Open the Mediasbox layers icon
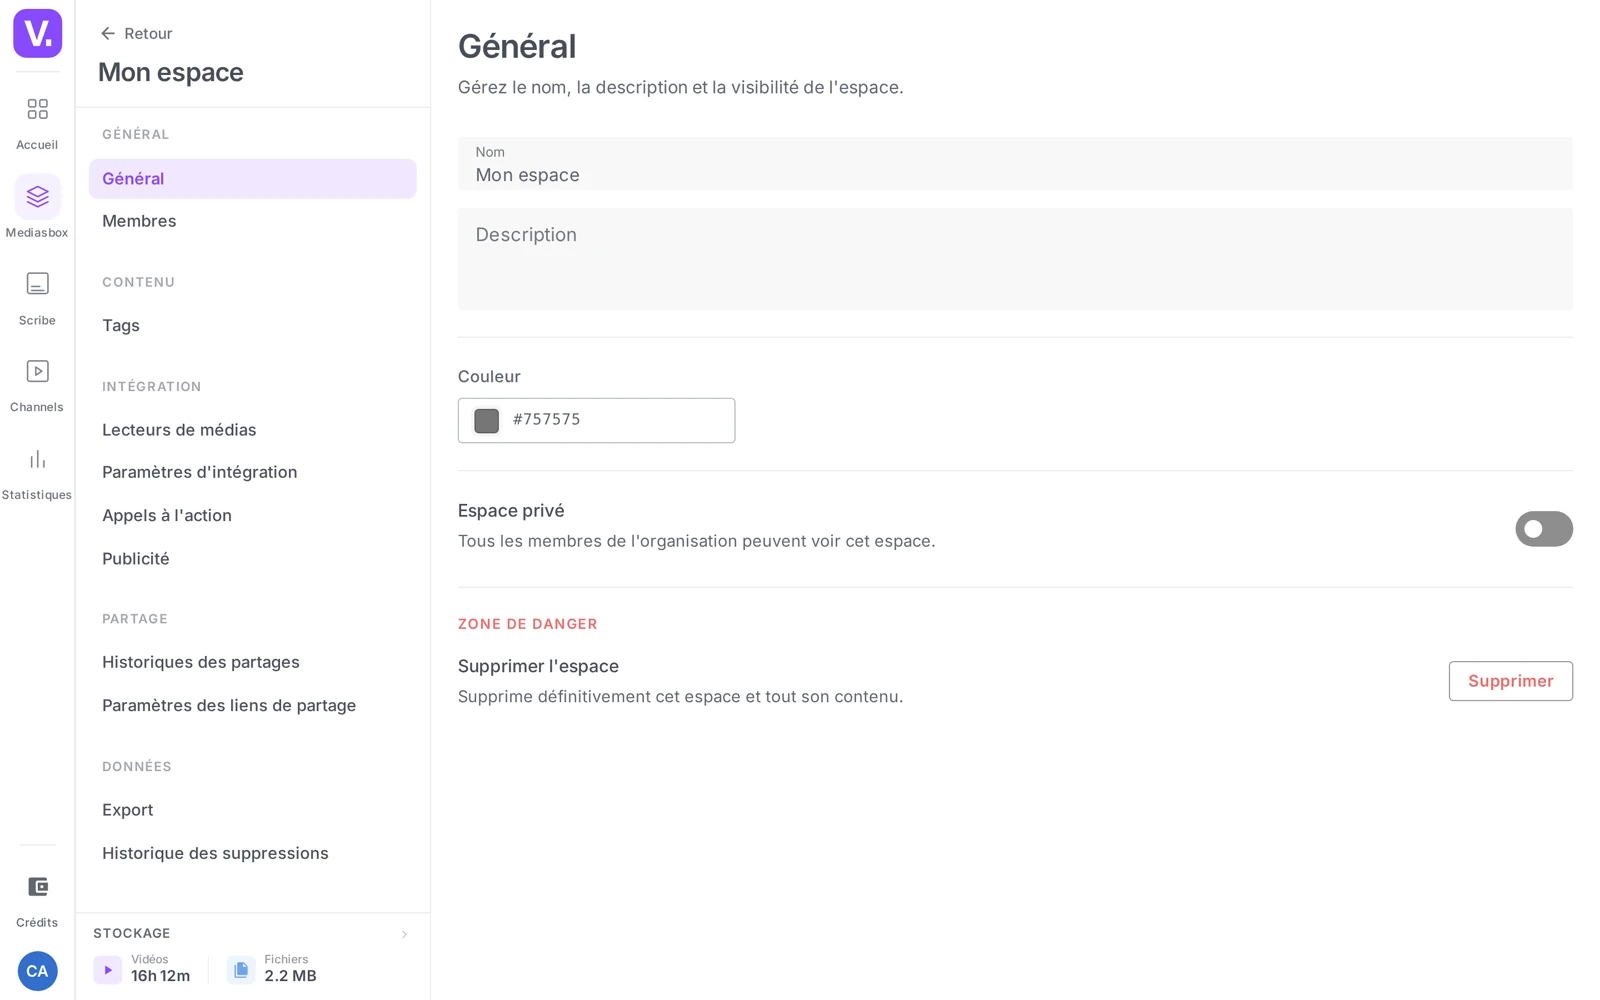This screenshot has height=1000, width=1600. pyautogui.click(x=37, y=197)
